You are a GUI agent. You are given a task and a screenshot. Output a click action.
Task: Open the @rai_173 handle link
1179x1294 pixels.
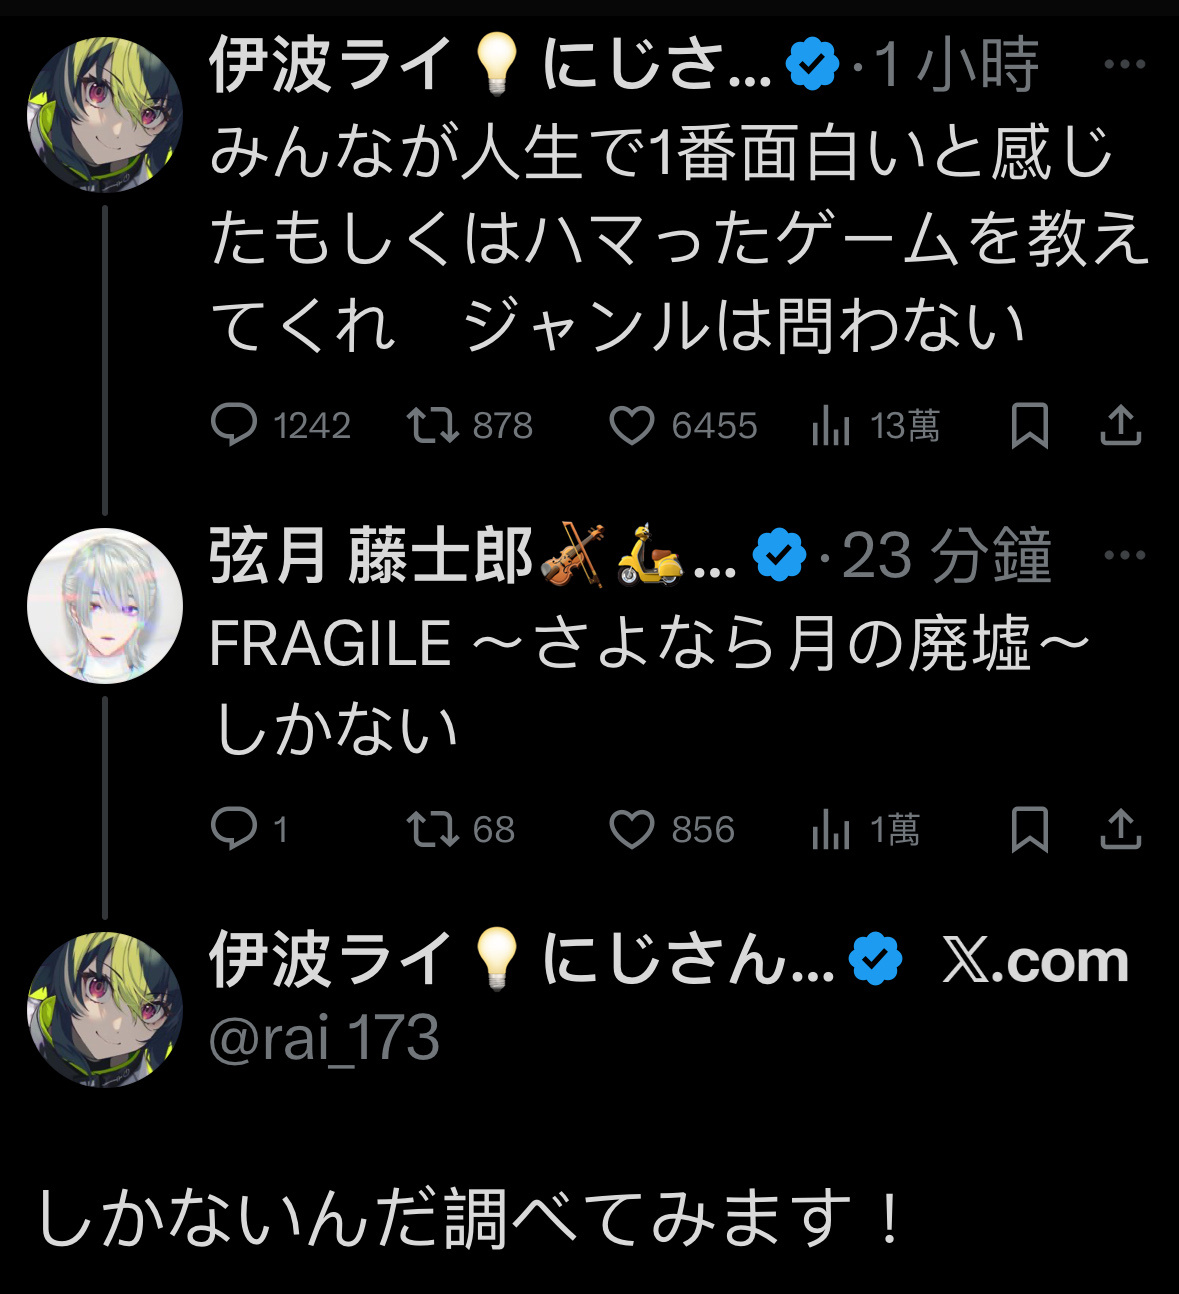324,1038
